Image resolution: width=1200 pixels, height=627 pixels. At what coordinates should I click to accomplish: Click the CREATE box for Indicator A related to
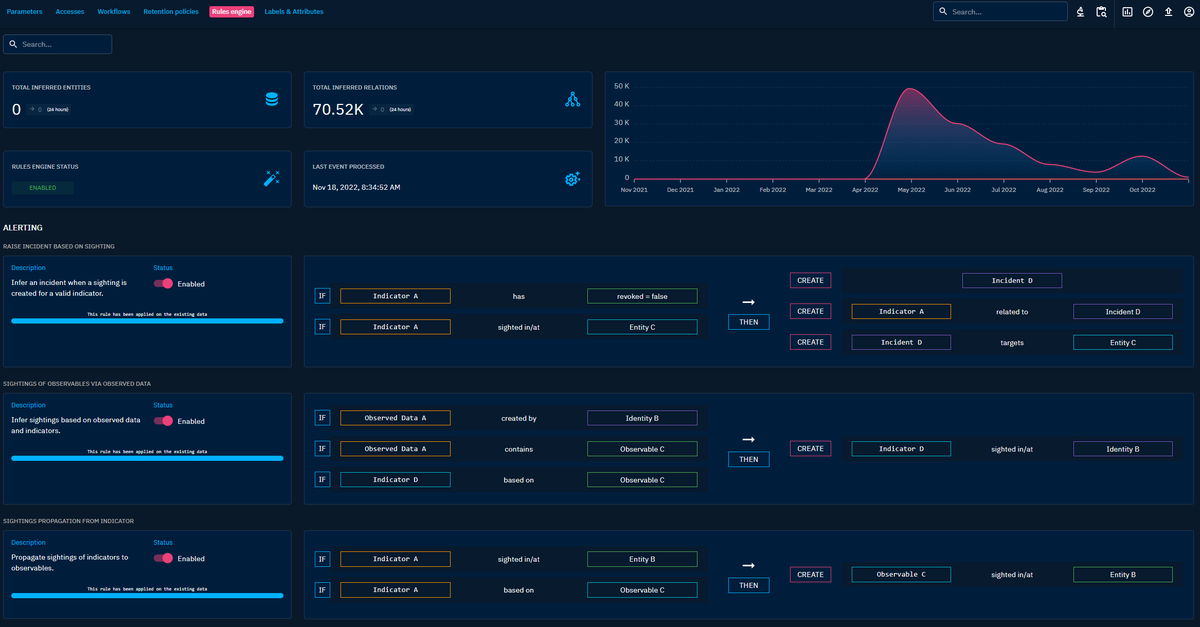coord(810,311)
